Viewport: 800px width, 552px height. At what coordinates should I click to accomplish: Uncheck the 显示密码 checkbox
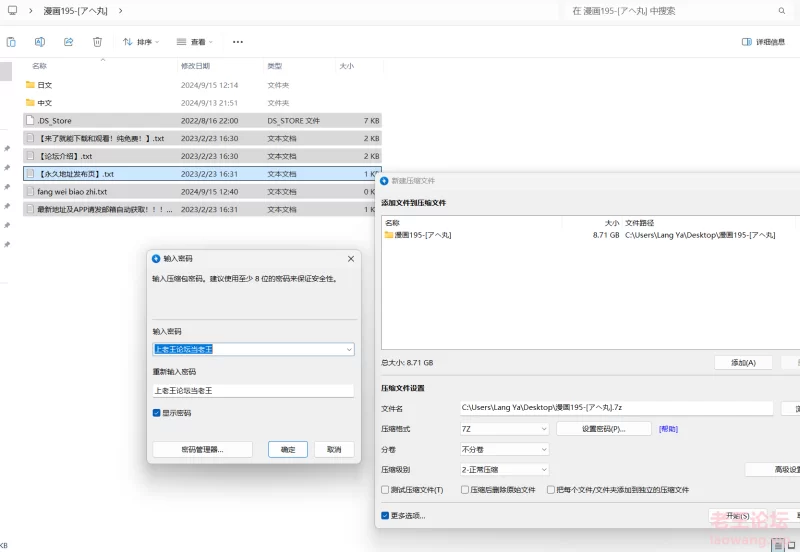157,412
